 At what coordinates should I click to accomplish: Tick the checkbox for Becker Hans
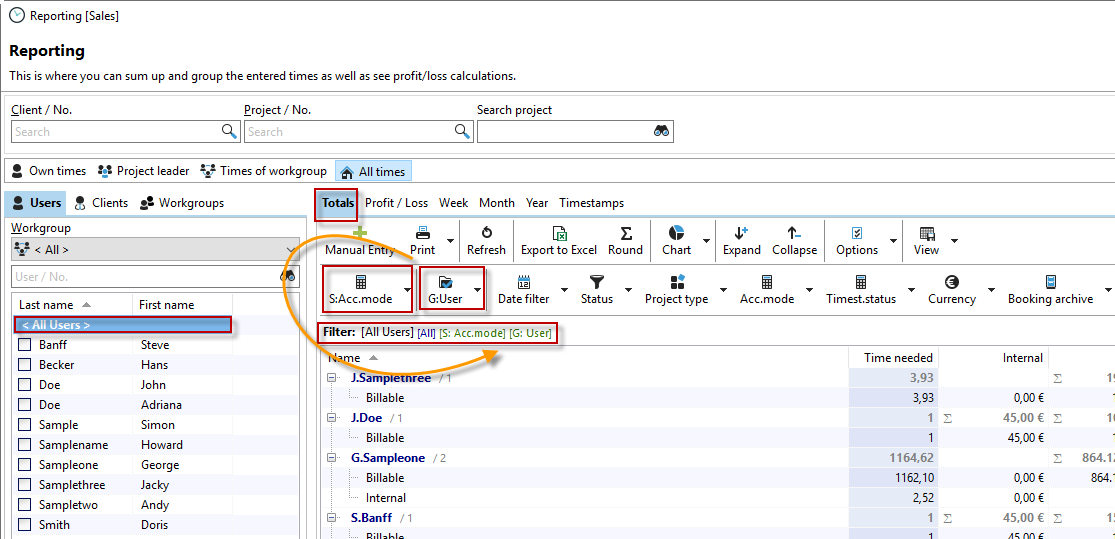click(x=25, y=365)
